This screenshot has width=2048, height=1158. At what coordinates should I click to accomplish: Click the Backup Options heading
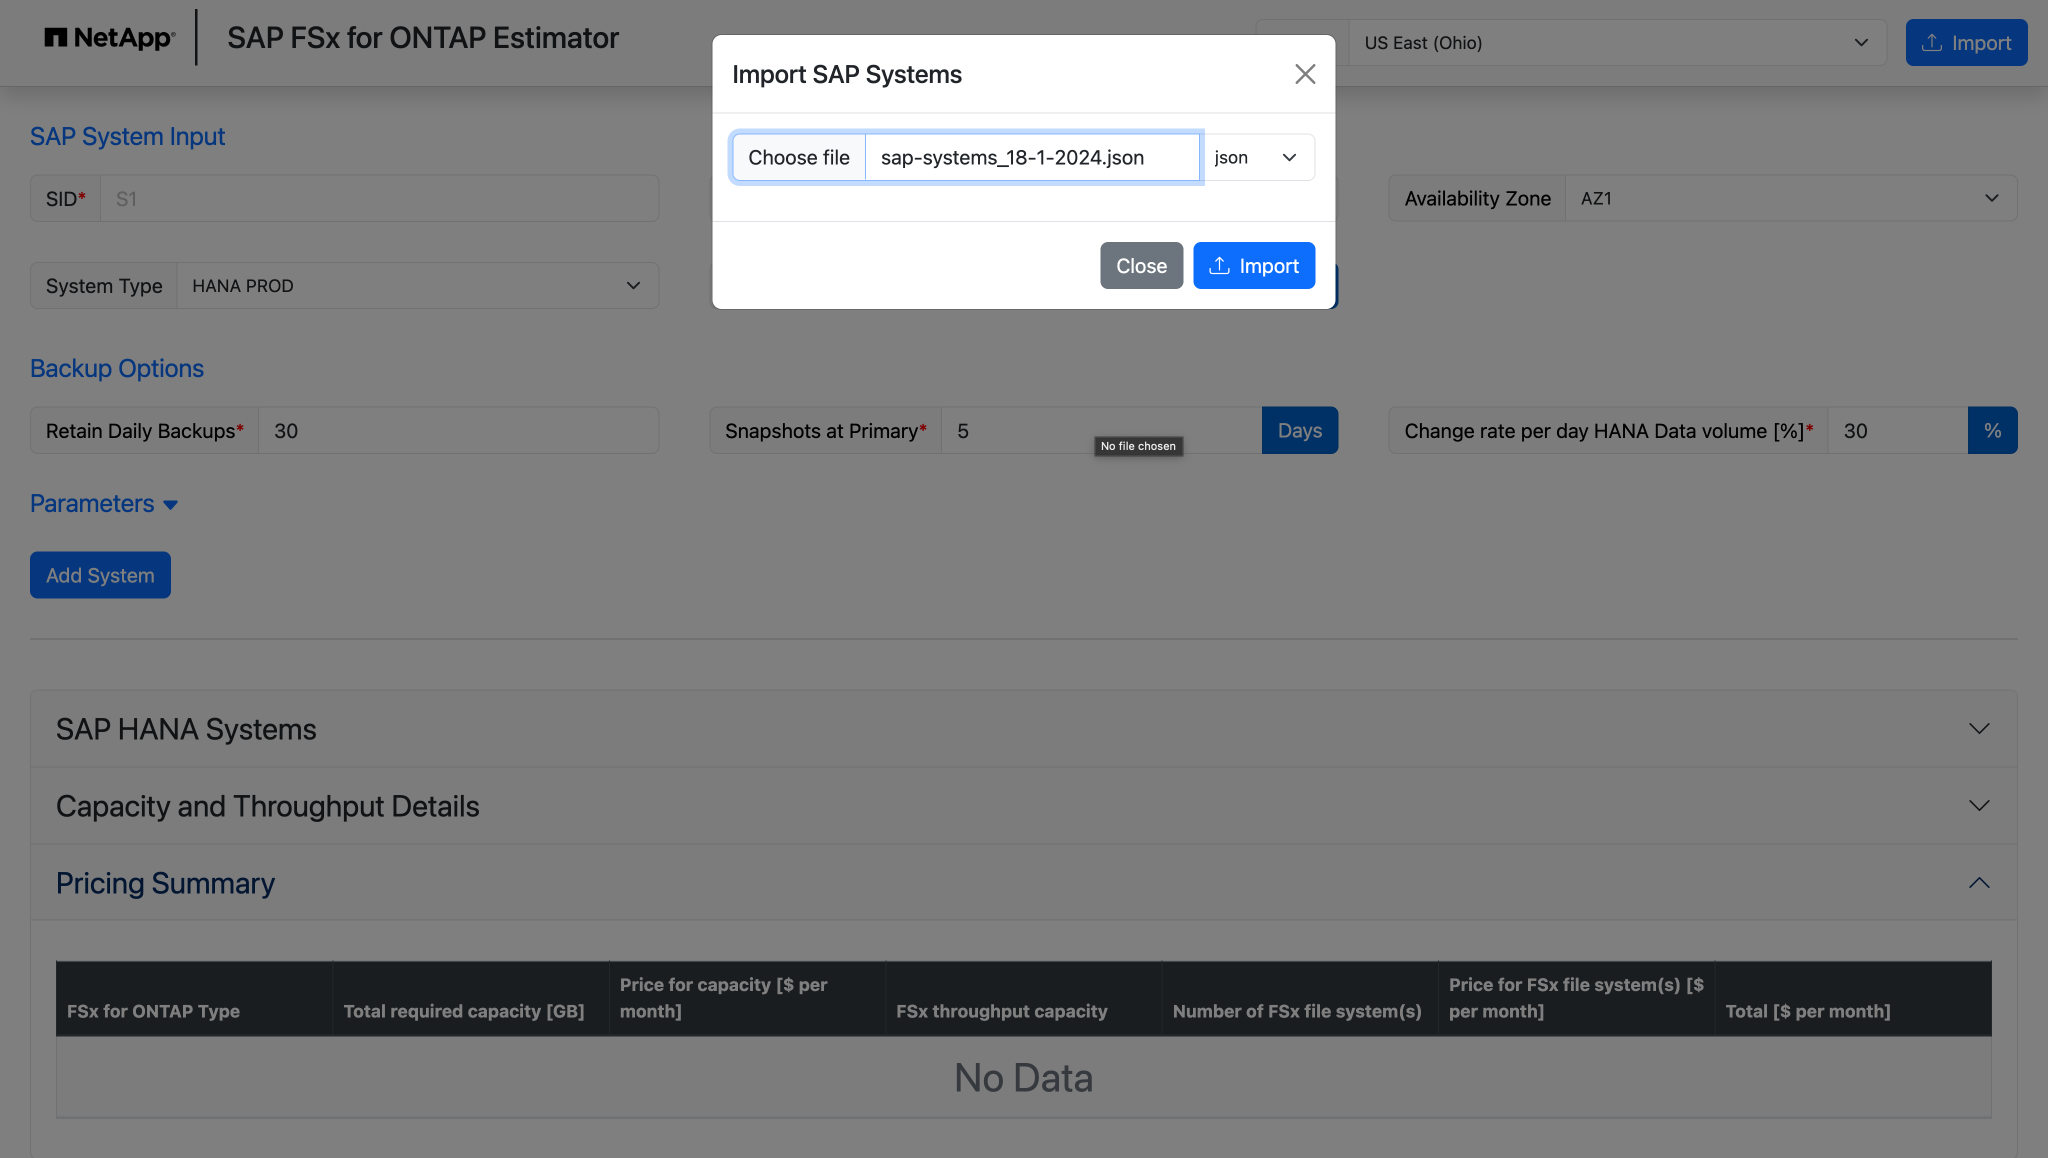click(x=117, y=368)
